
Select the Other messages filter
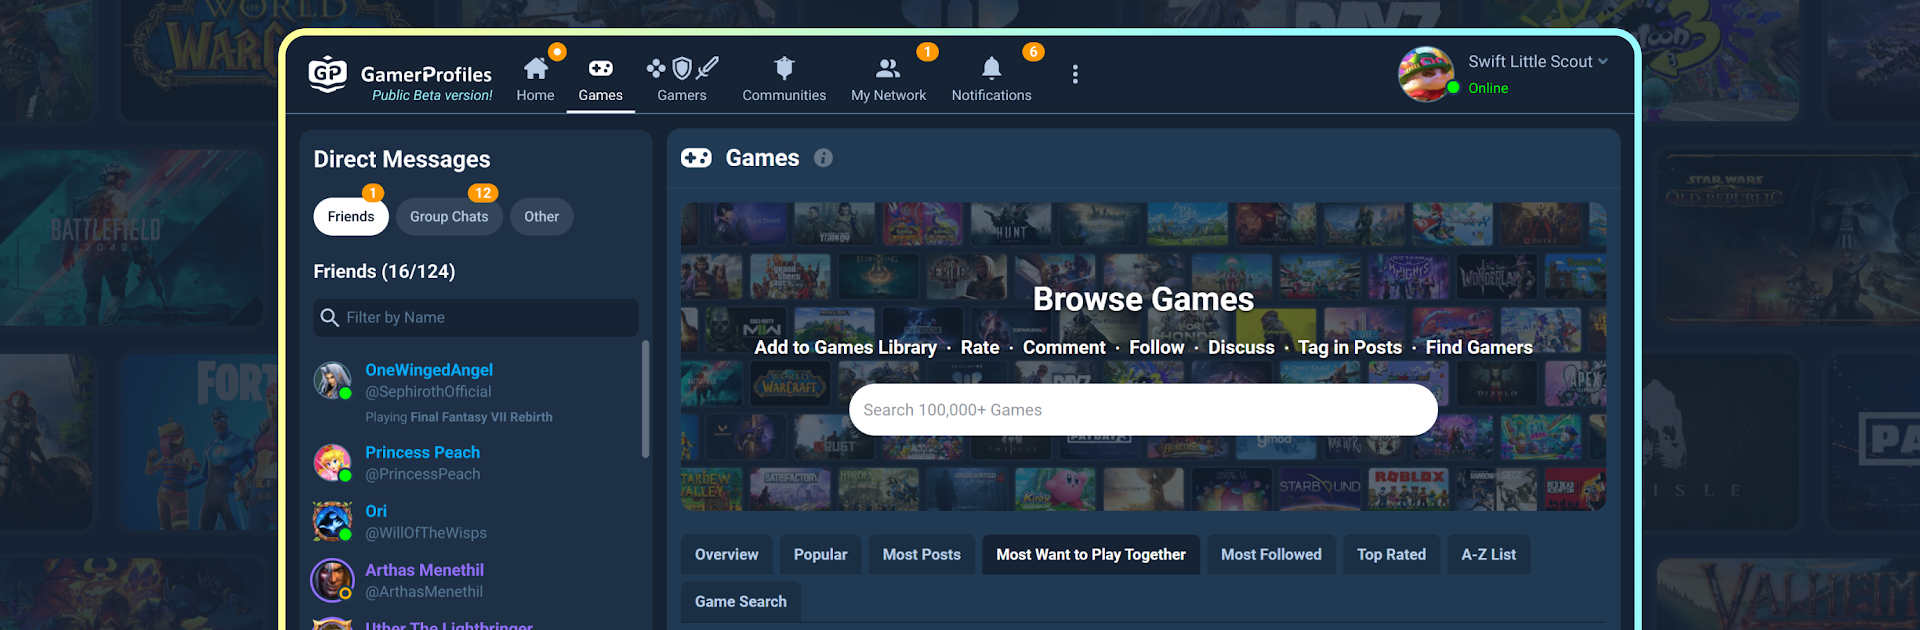pyautogui.click(x=541, y=217)
